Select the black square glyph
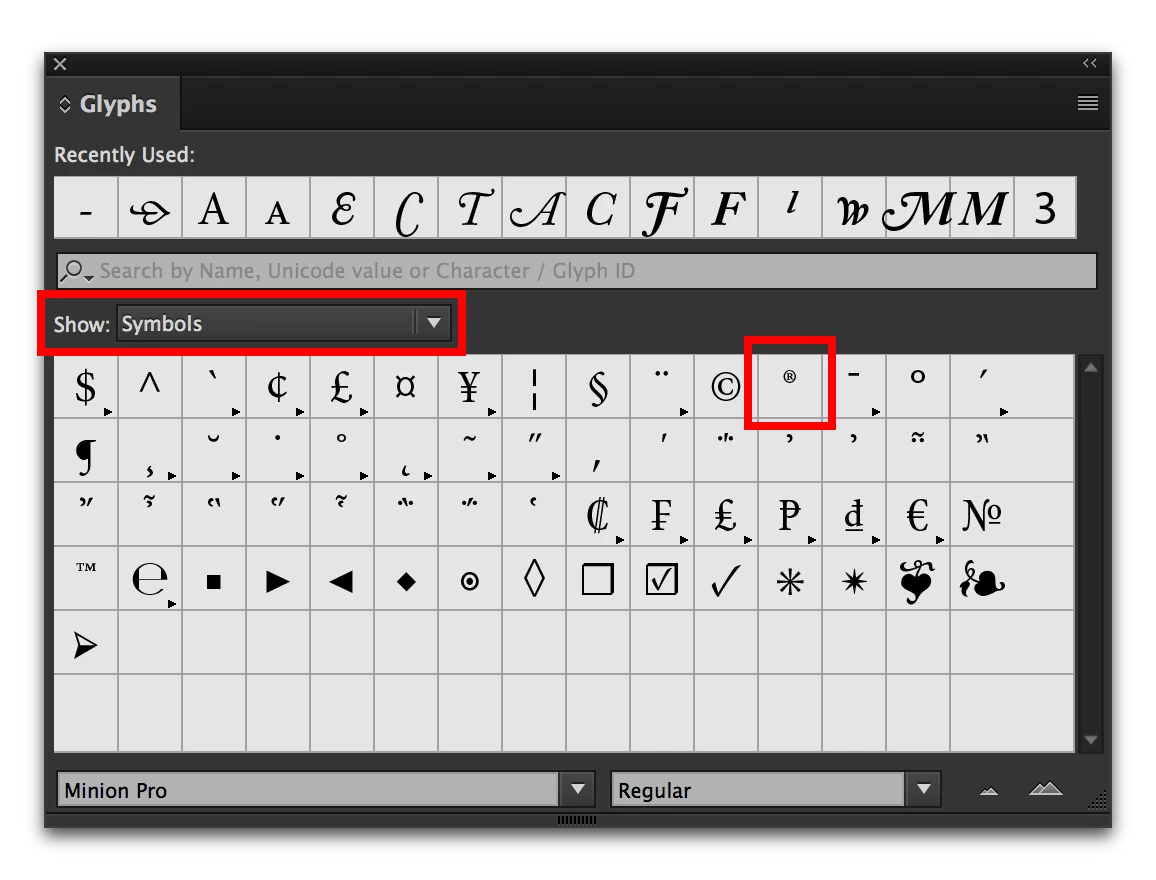 tap(214, 579)
